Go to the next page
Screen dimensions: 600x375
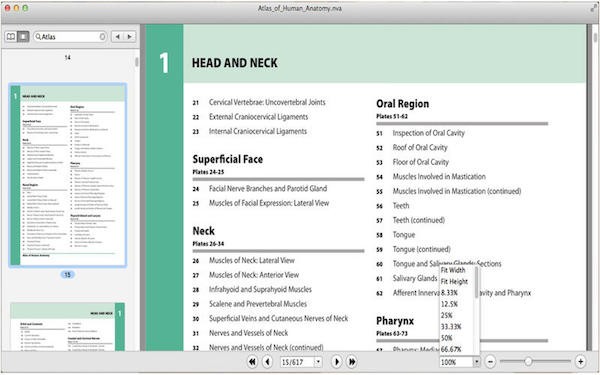click(336, 362)
